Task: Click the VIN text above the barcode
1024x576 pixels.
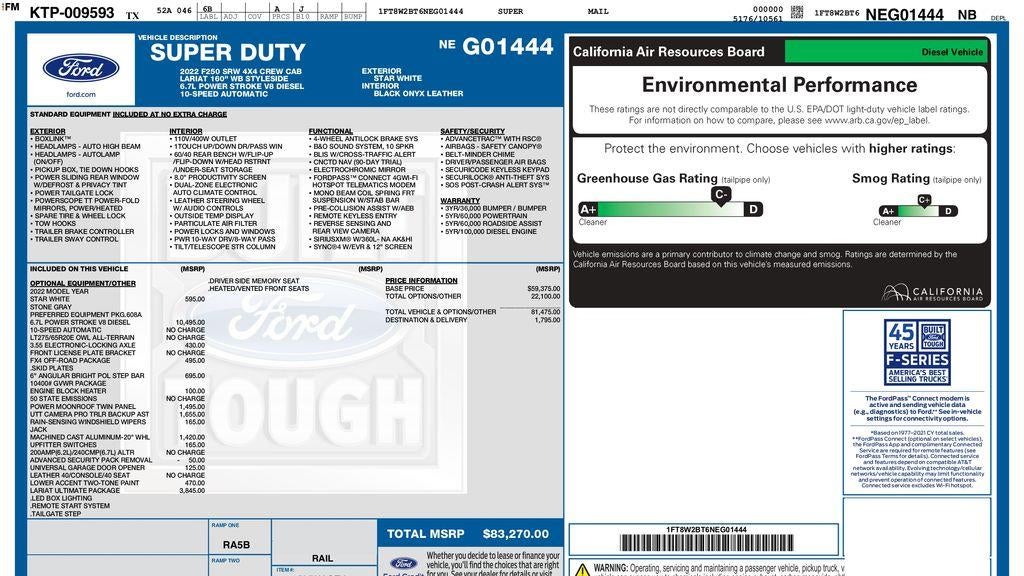Action: tap(707, 530)
